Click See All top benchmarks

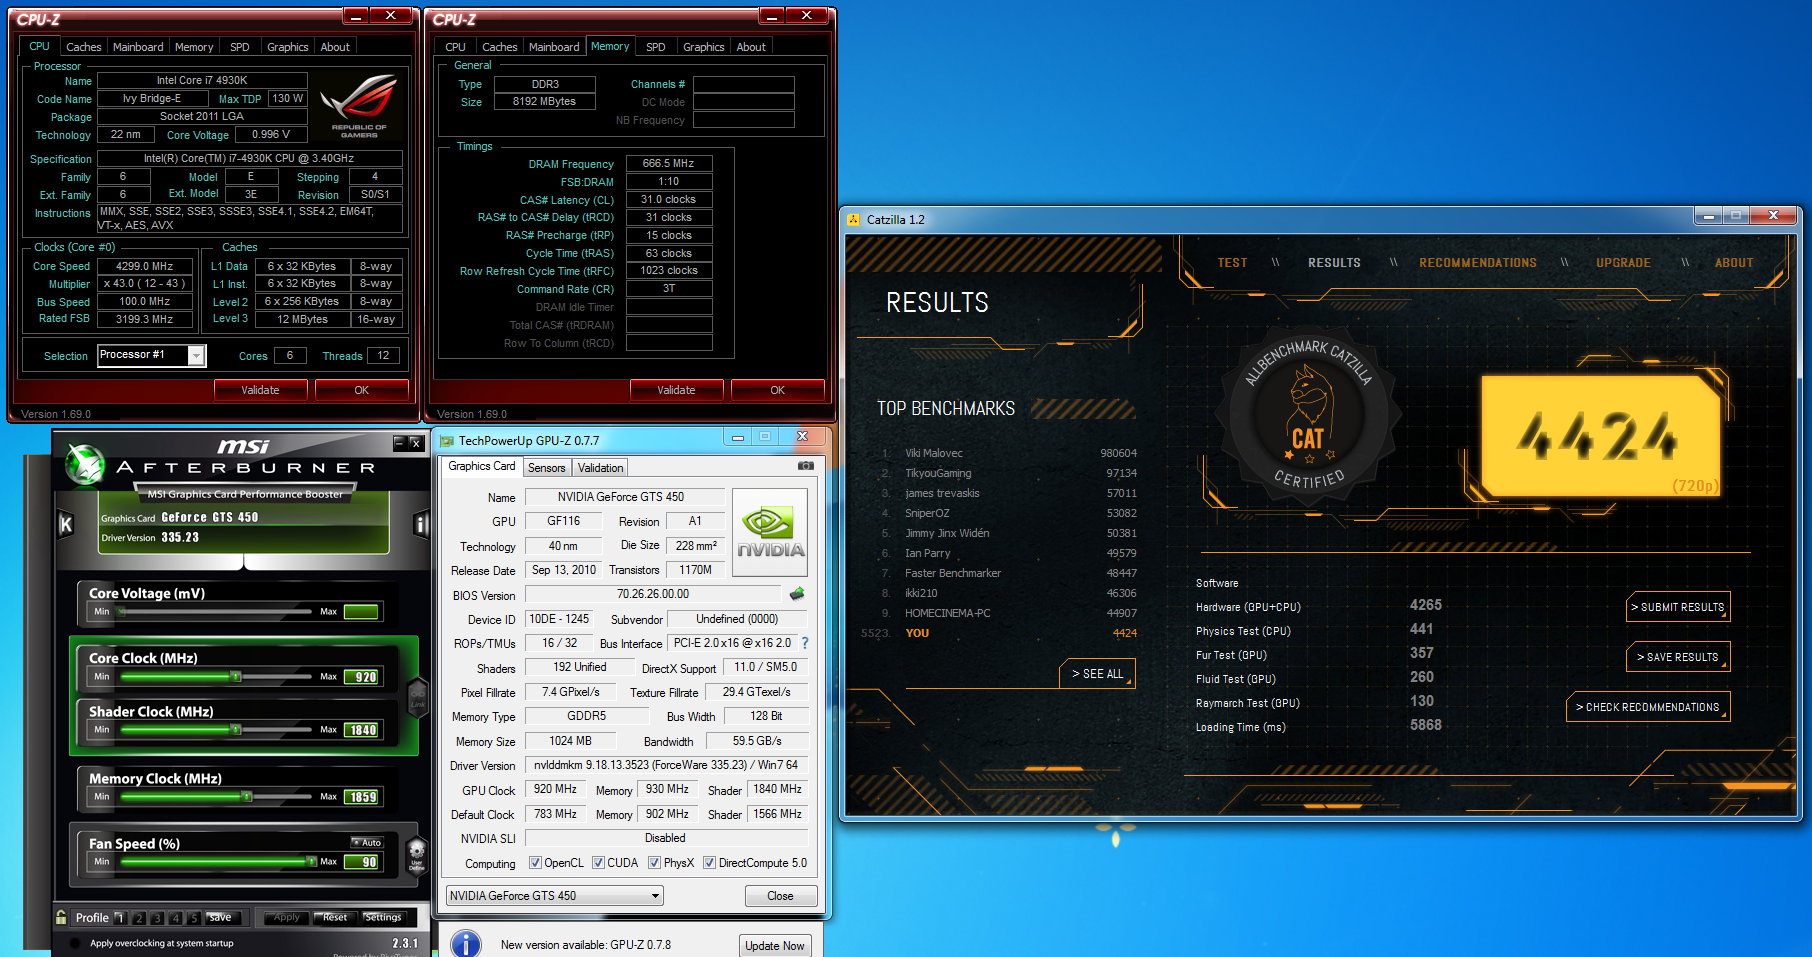click(1097, 674)
